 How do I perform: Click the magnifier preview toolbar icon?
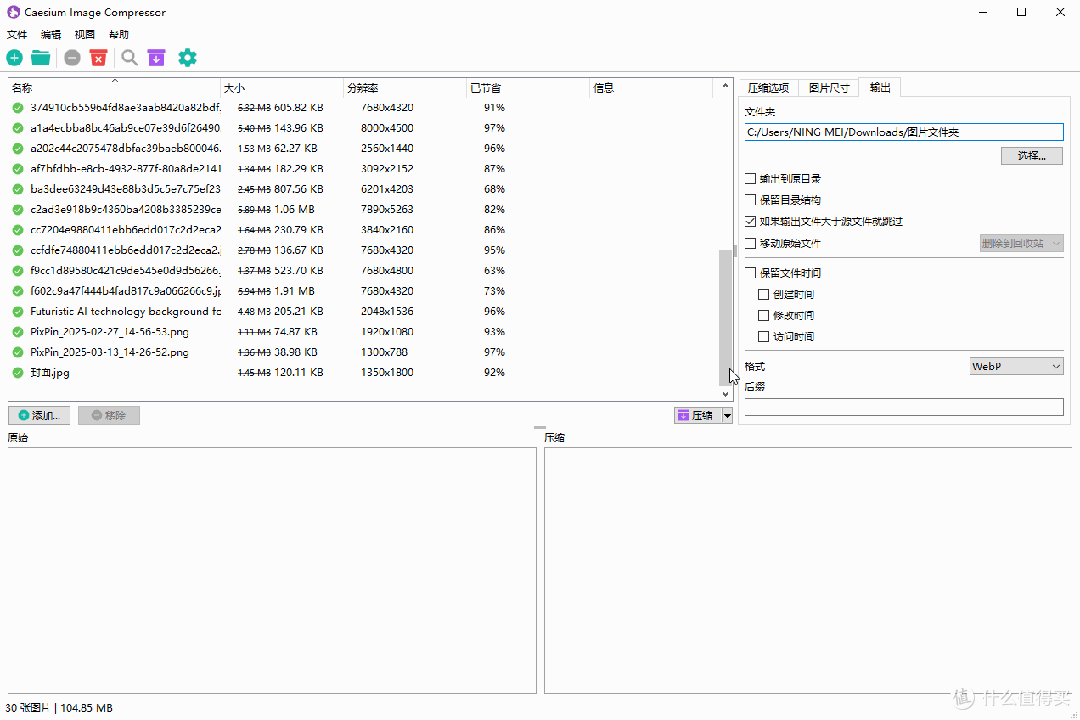(129, 58)
